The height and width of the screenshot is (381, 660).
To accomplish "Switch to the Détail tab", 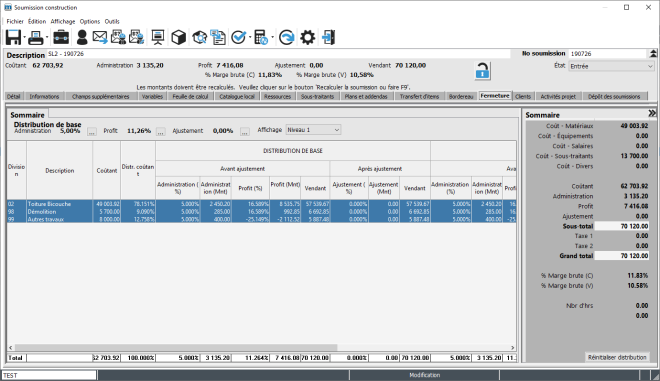I will [x=13, y=96].
